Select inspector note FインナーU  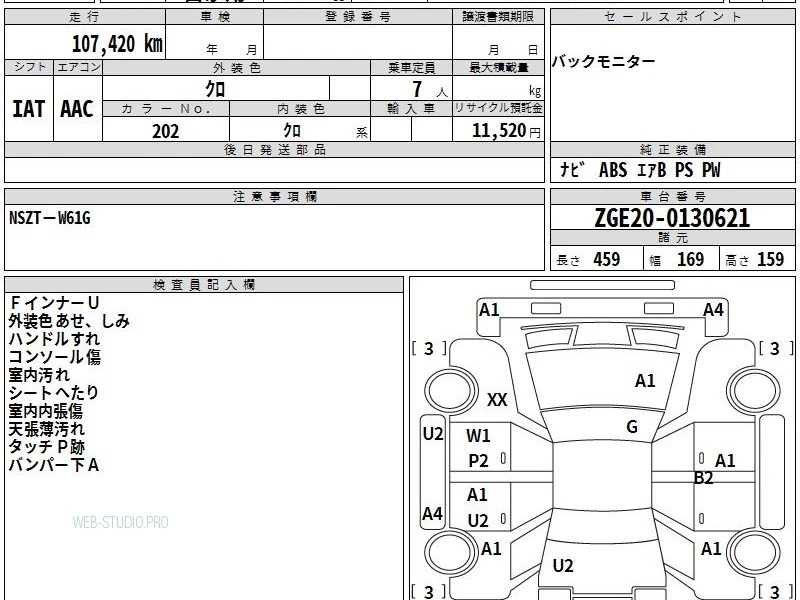coord(54,303)
